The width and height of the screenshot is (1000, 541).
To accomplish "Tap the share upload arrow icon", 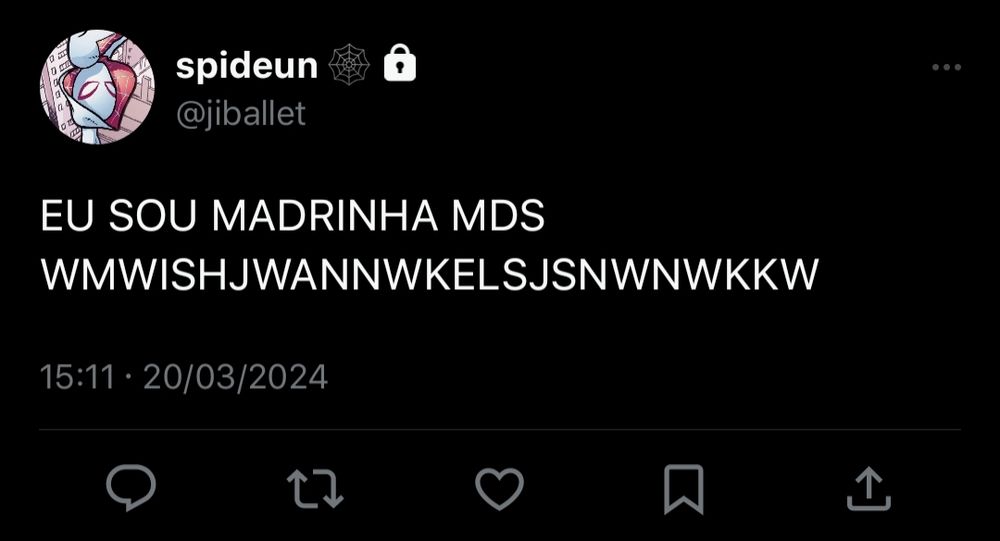I will pyautogui.click(x=868, y=489).
